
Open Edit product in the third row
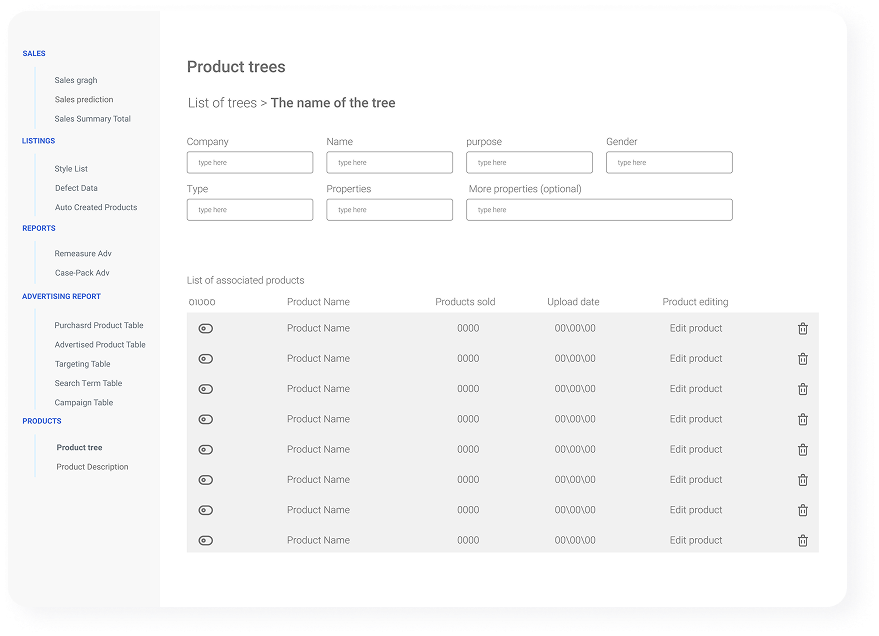coord(696,389)
